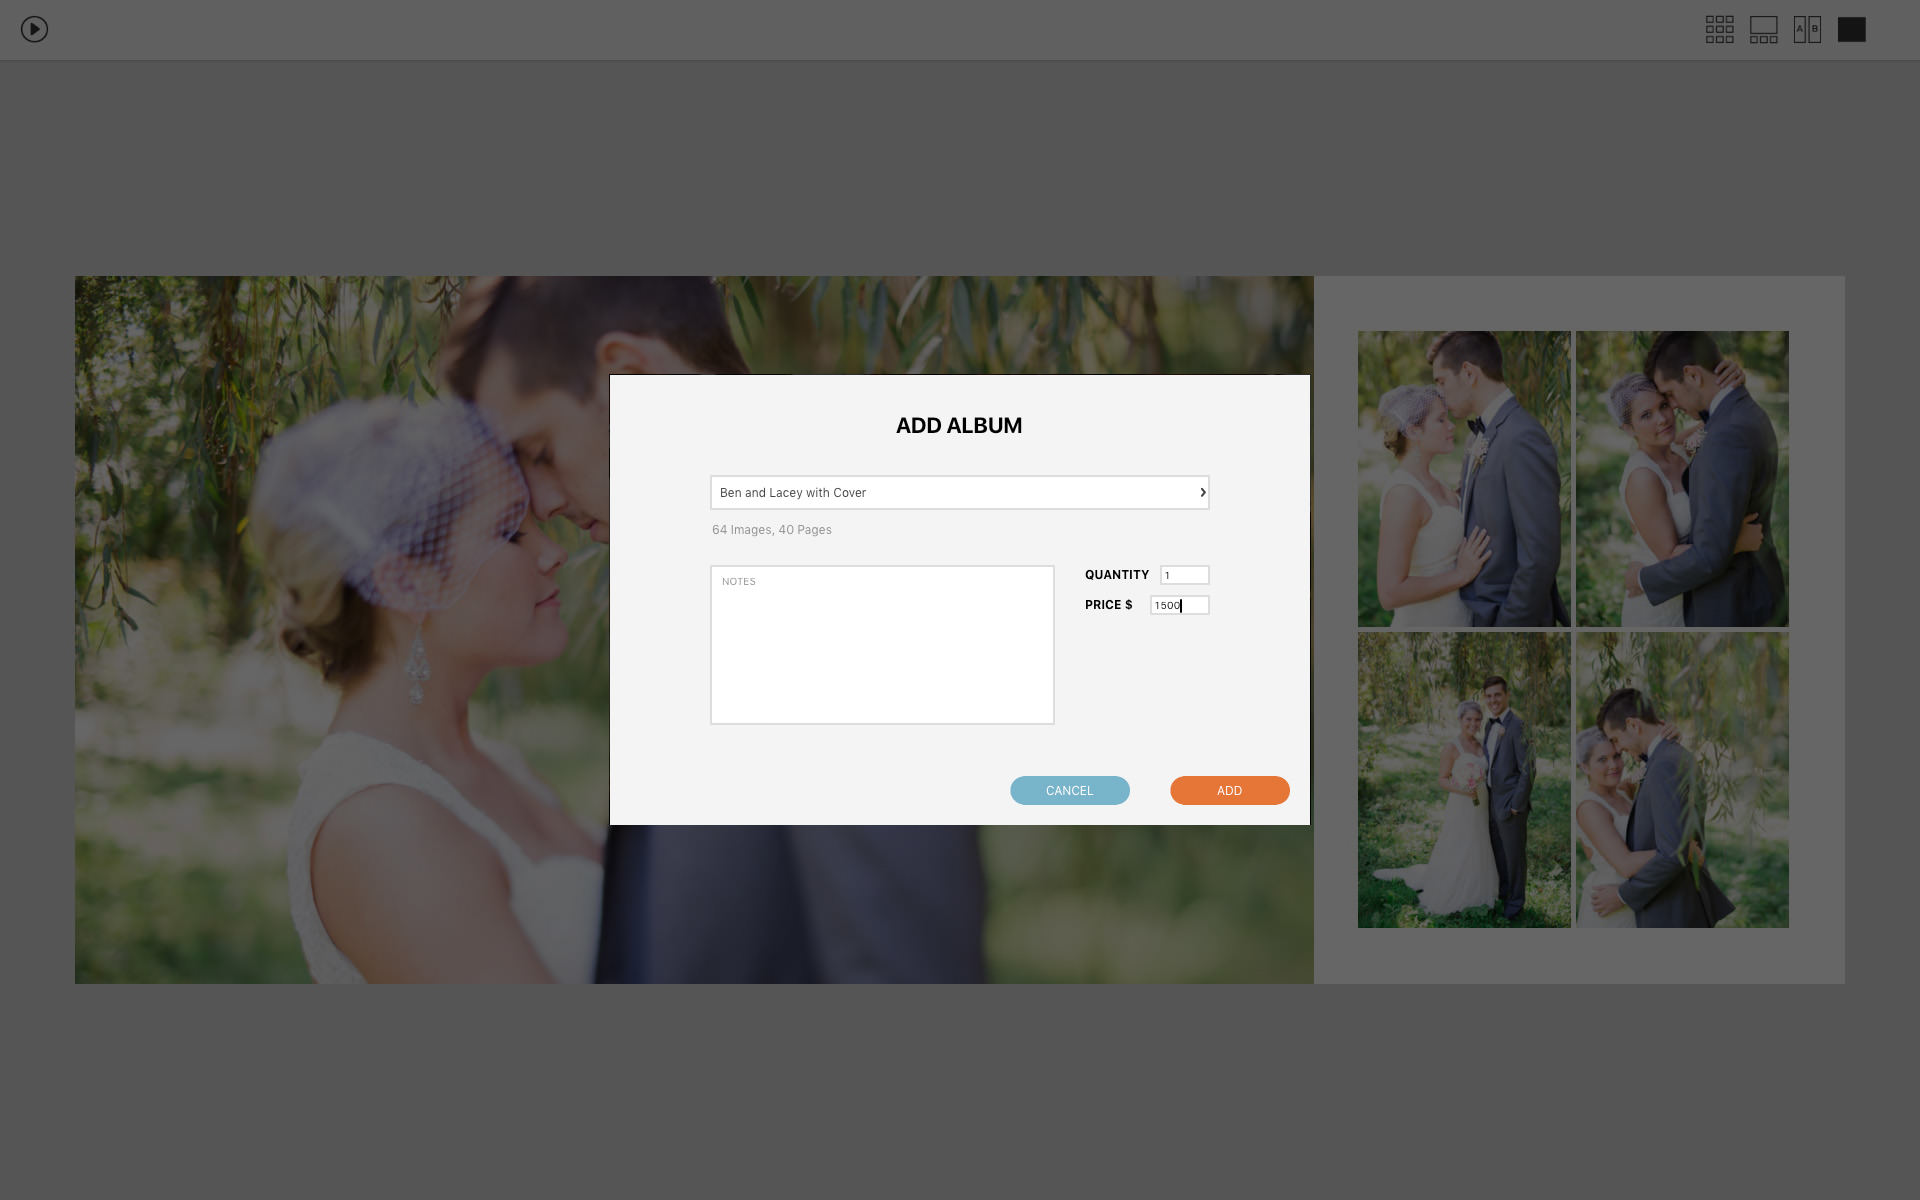Click the ADD button to confirm
The image size is (1920, 1200).
point(1229,789)
